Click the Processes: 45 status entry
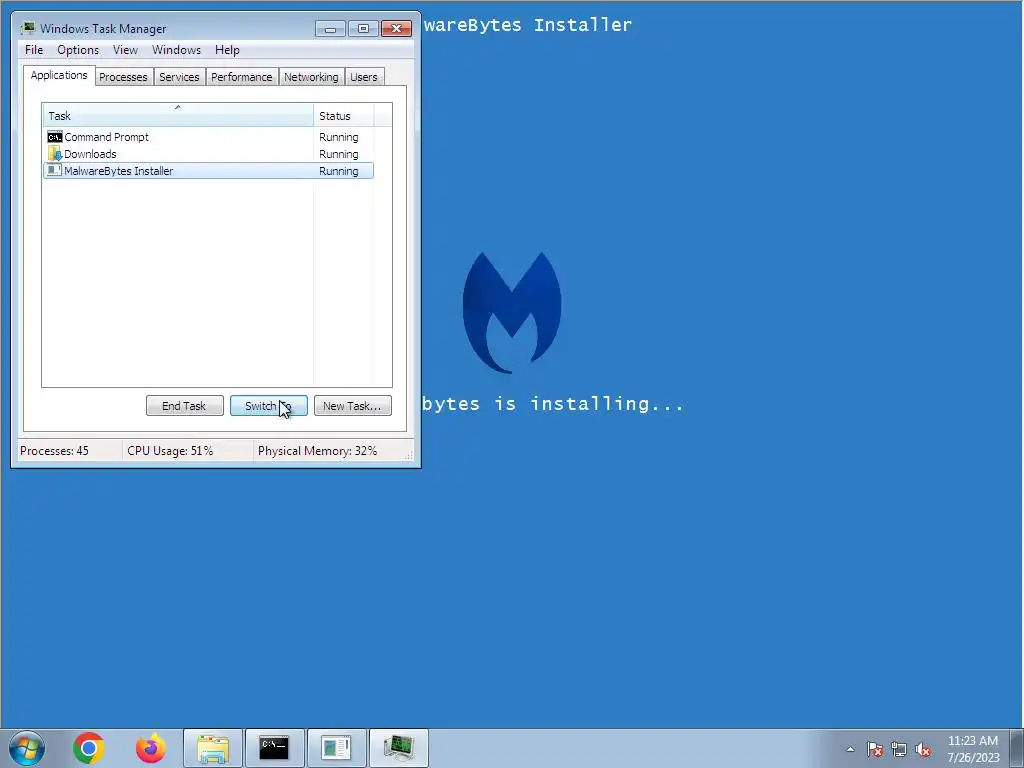This screenshot has width=1024, height=768. click(54, 451)
